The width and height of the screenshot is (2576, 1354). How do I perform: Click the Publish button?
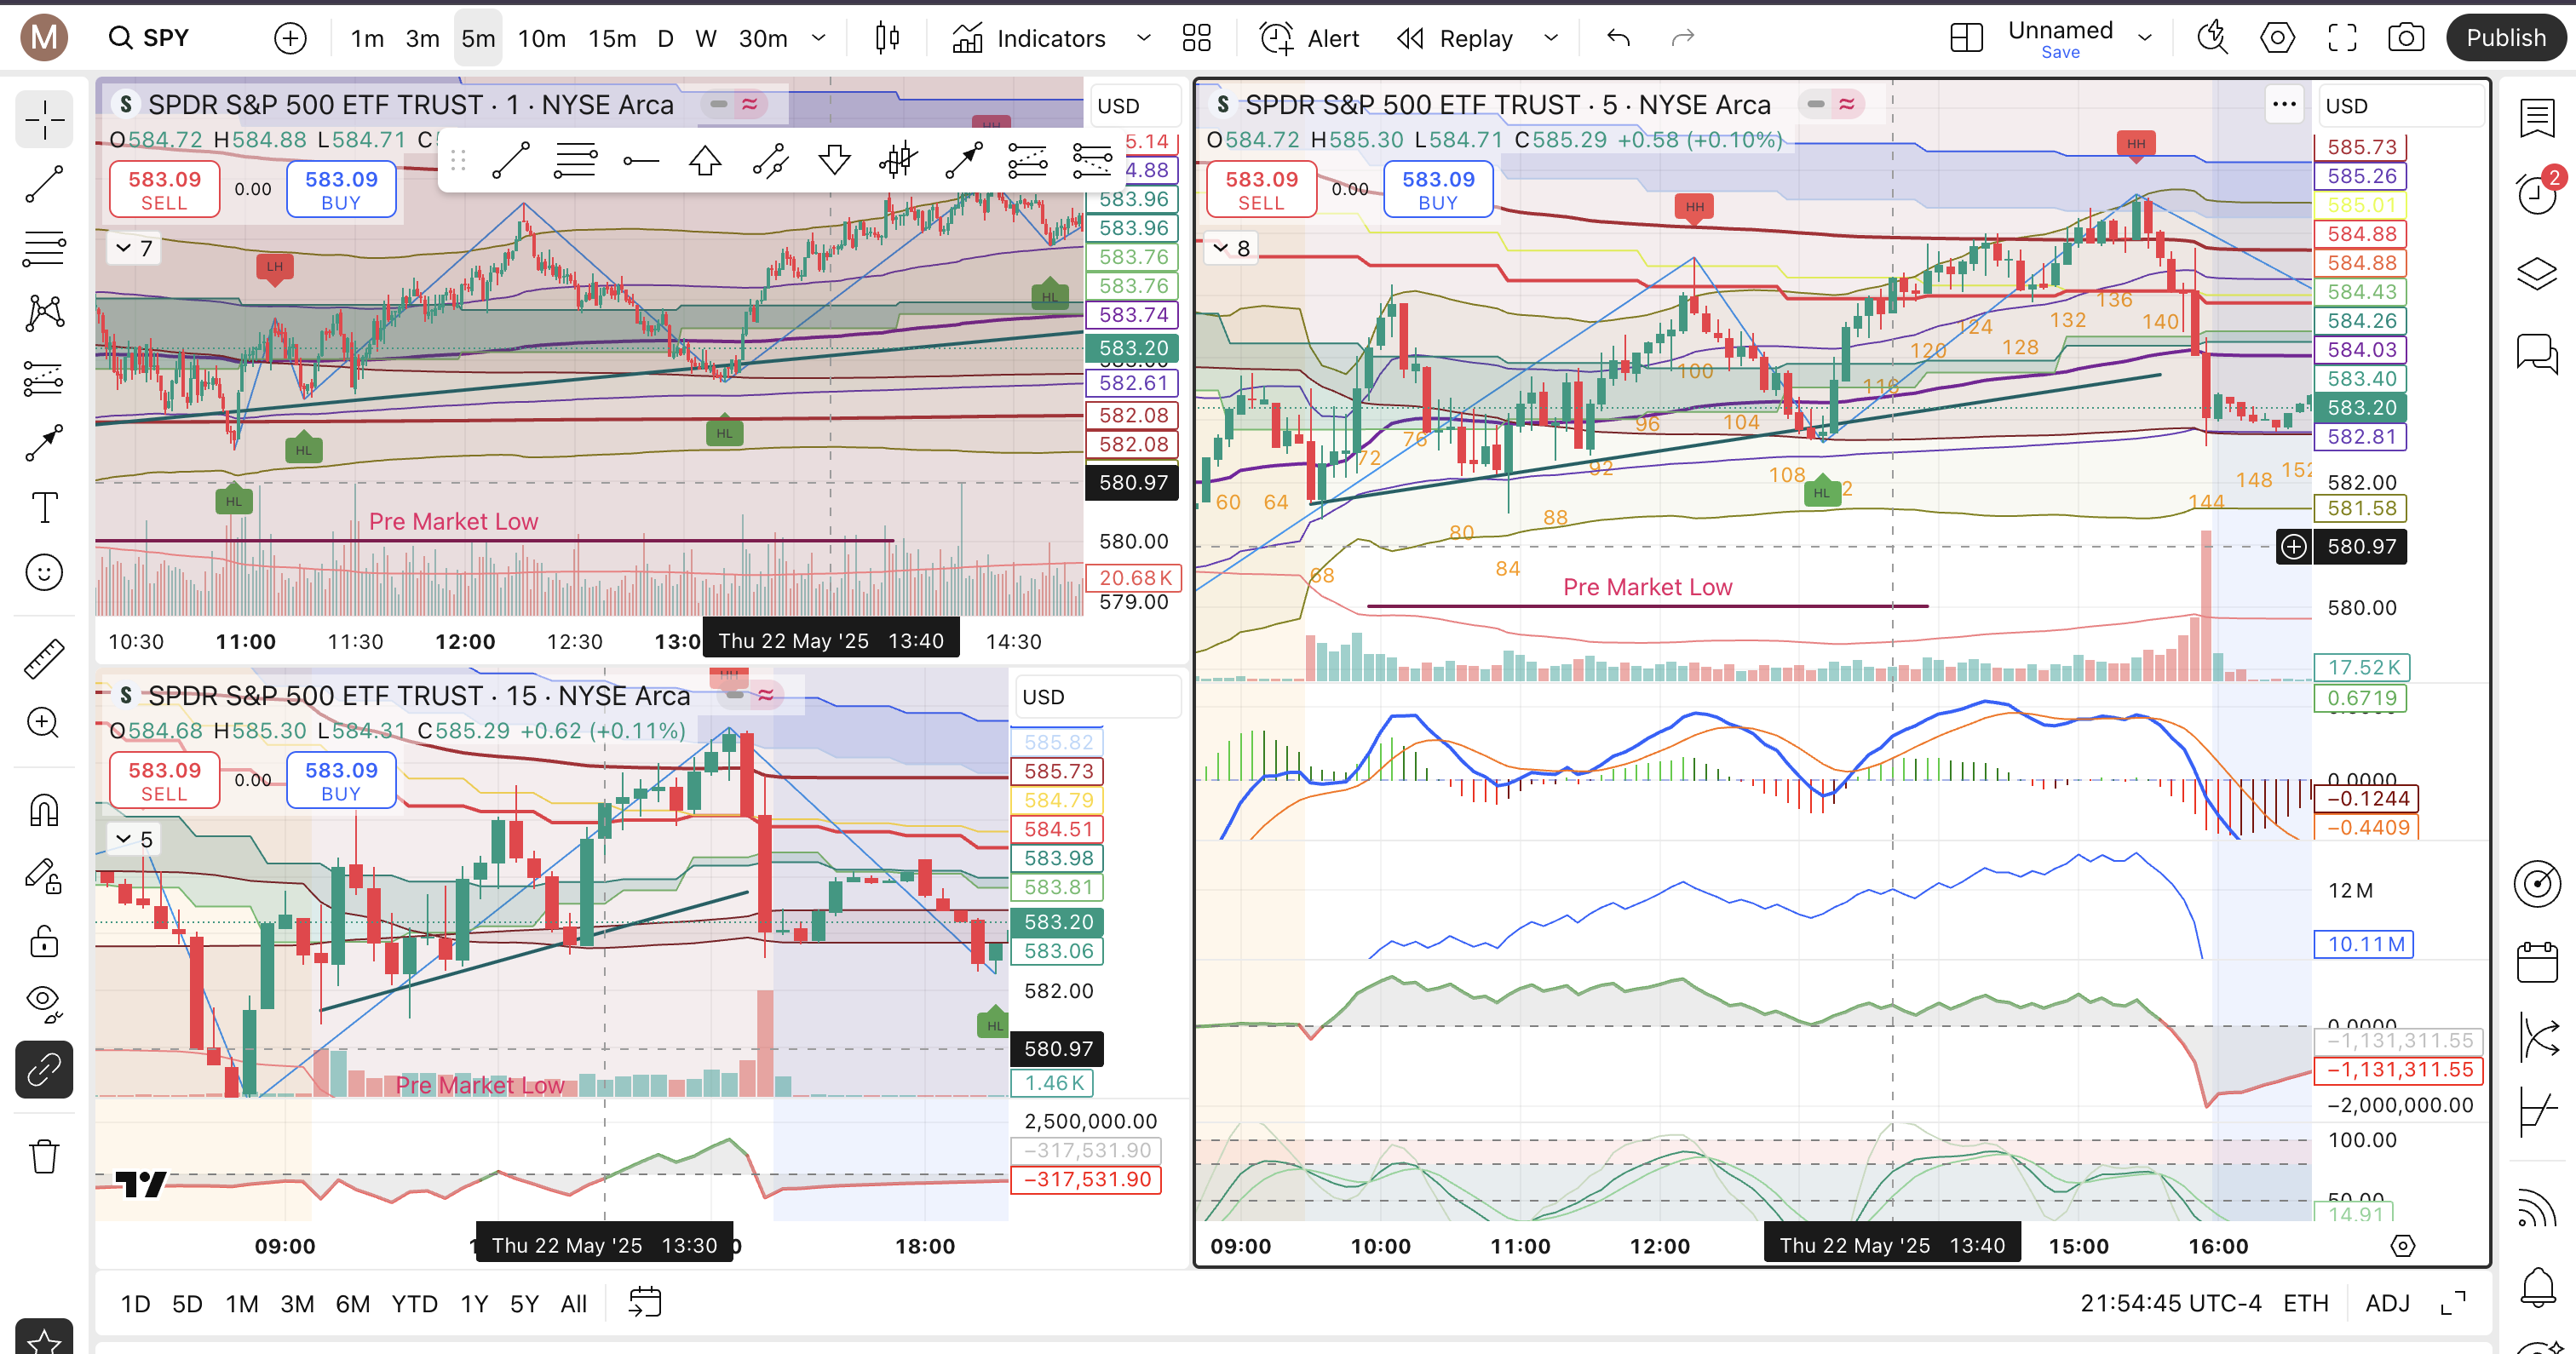2505,38
